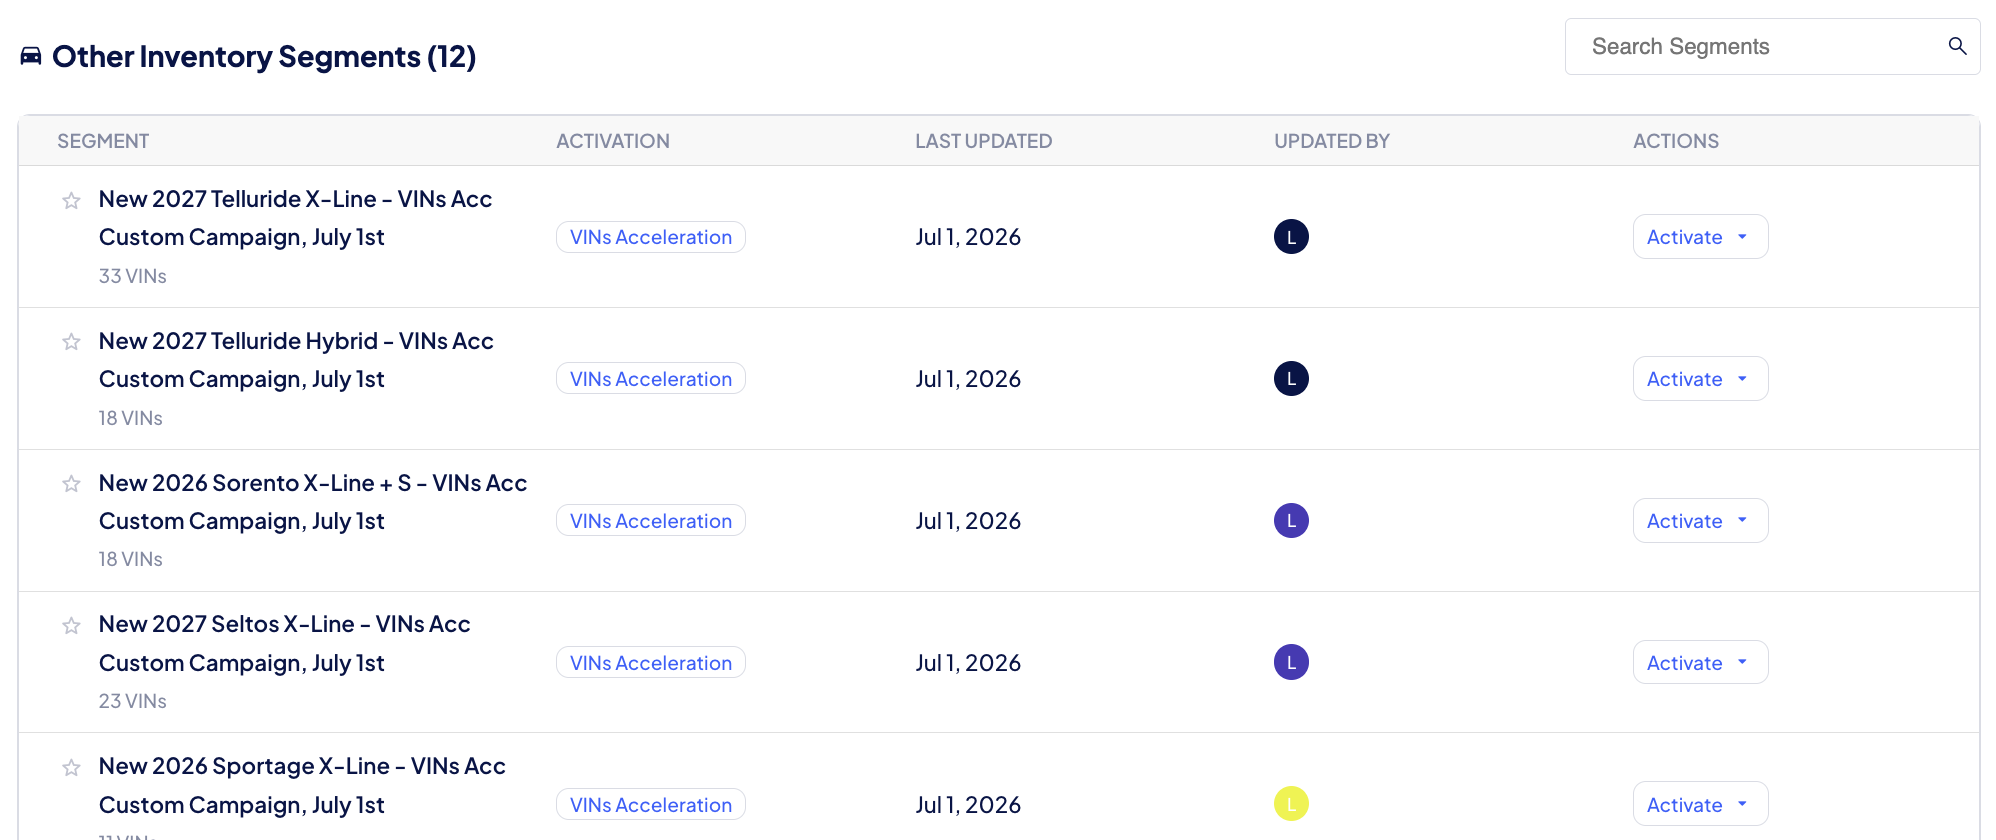This screenshot has width=1996, height=840.
Task: Click the UPDATED BY column header
Action: pos(1332,141)
